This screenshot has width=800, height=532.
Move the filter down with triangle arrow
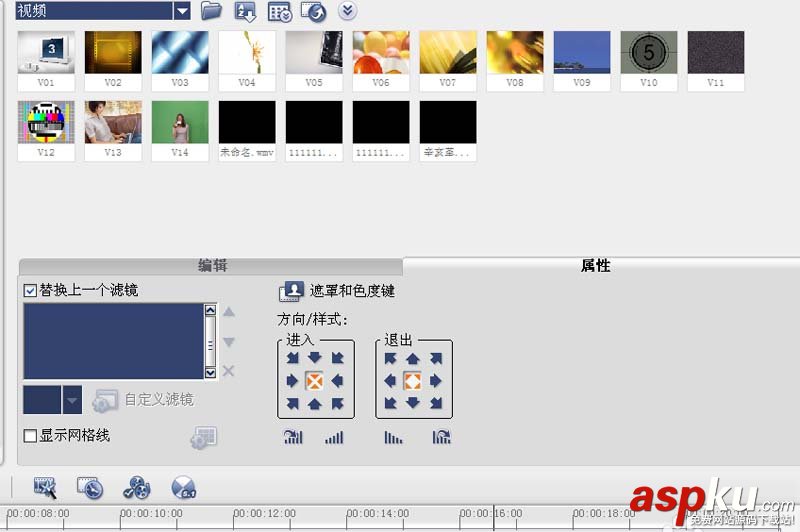pos(229,342)
